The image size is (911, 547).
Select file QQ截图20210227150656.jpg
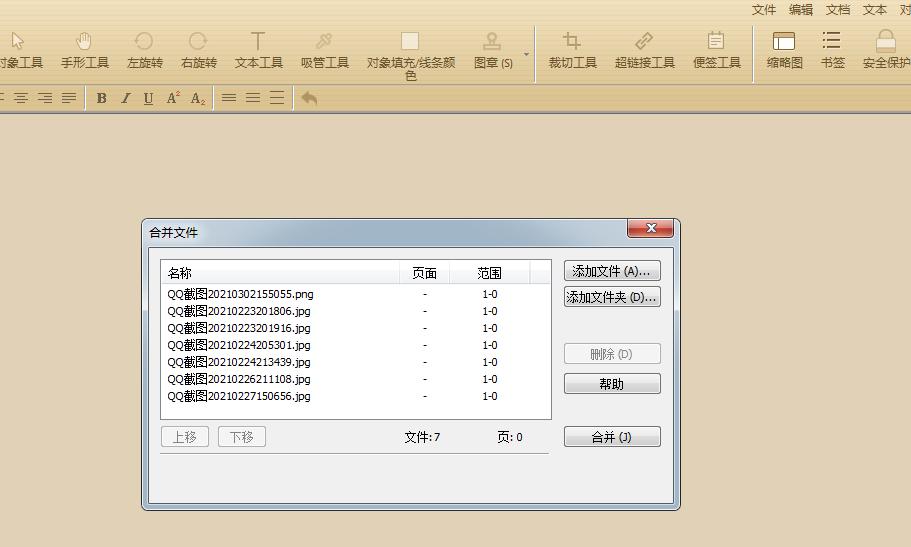[x=239, y=396]
